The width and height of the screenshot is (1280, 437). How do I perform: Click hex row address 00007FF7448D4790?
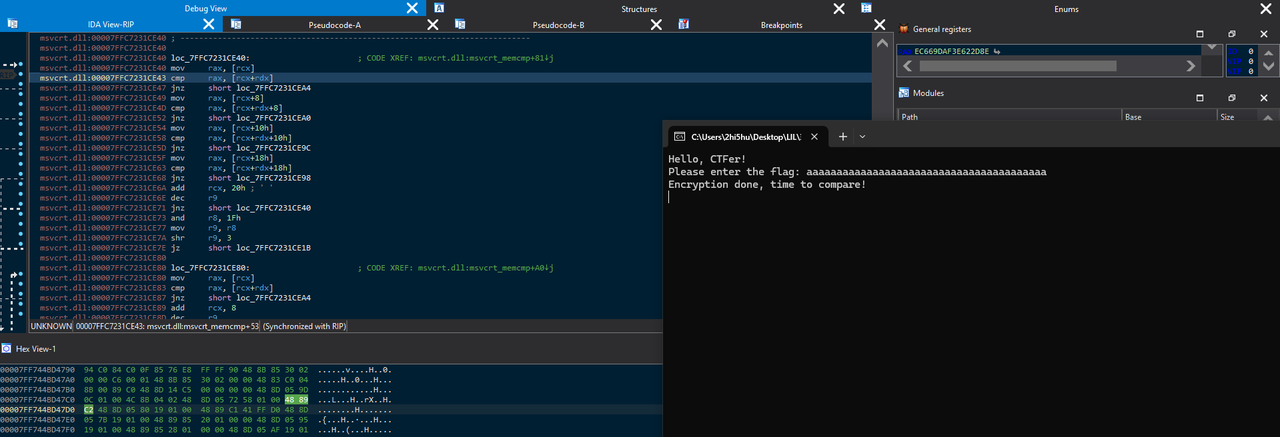39,369
